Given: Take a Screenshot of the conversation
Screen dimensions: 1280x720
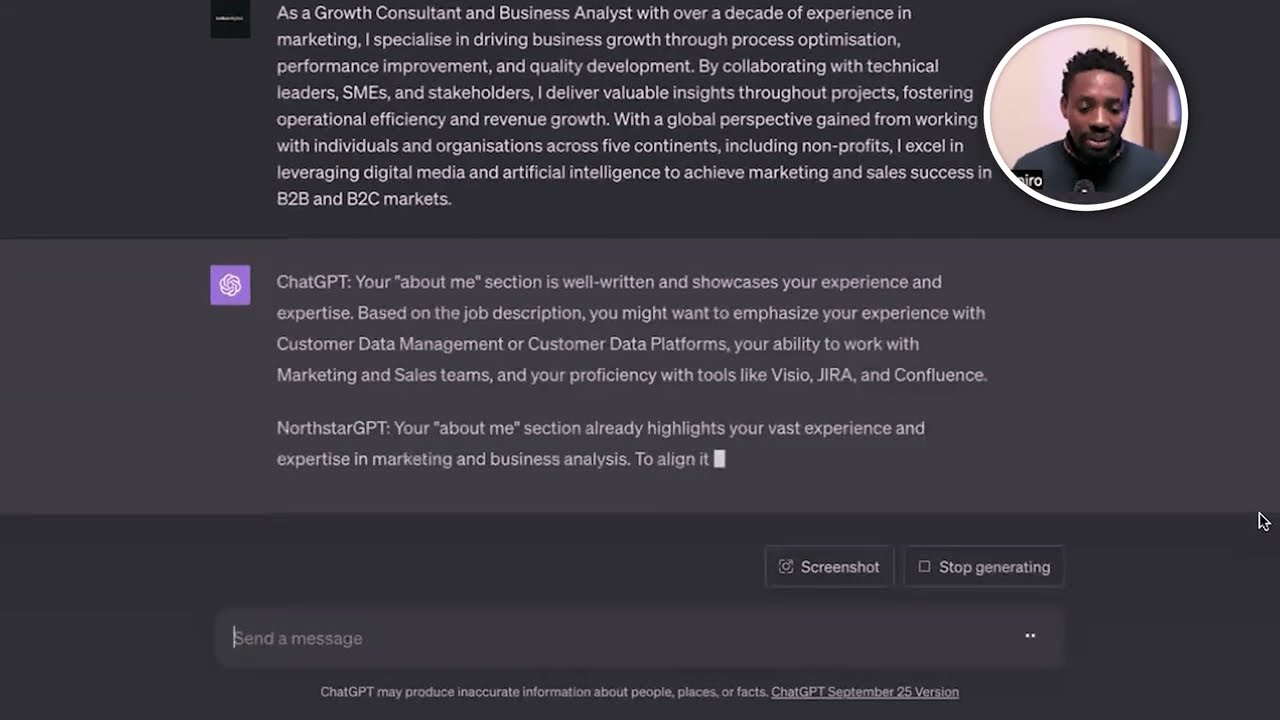Looking at the screenshot, I should [x=829, y=567].
